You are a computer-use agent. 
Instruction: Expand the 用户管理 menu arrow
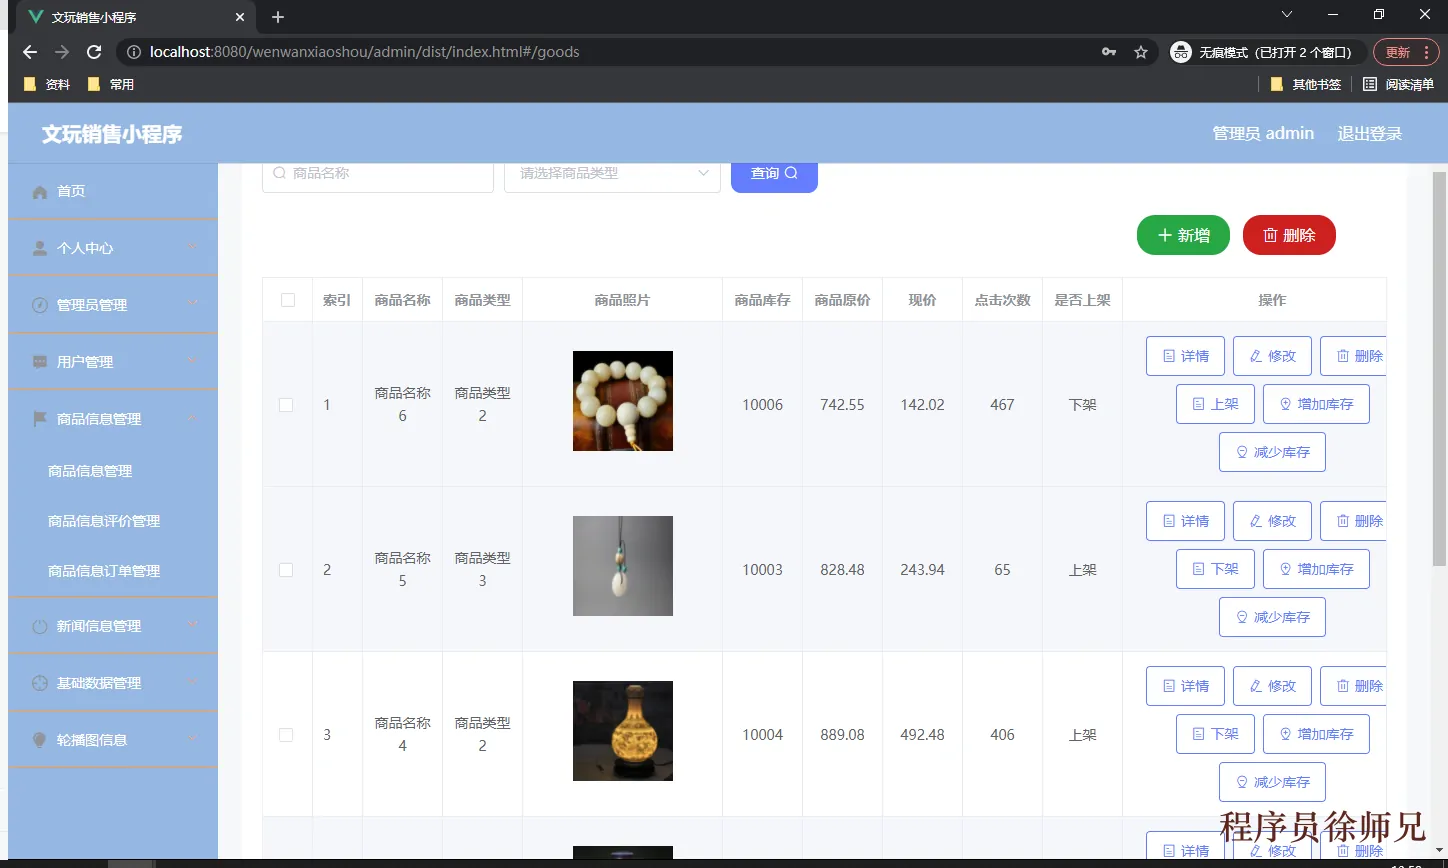point(192,361)
